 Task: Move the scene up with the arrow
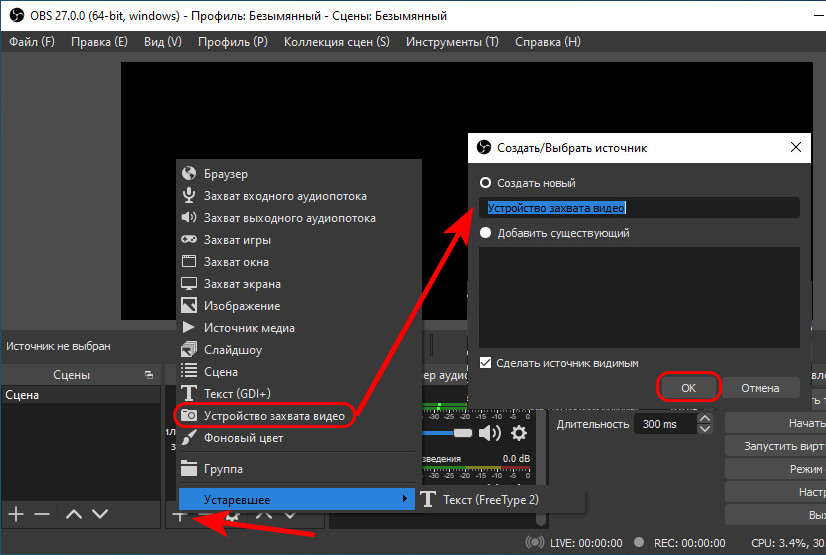(x=74, y=514)
